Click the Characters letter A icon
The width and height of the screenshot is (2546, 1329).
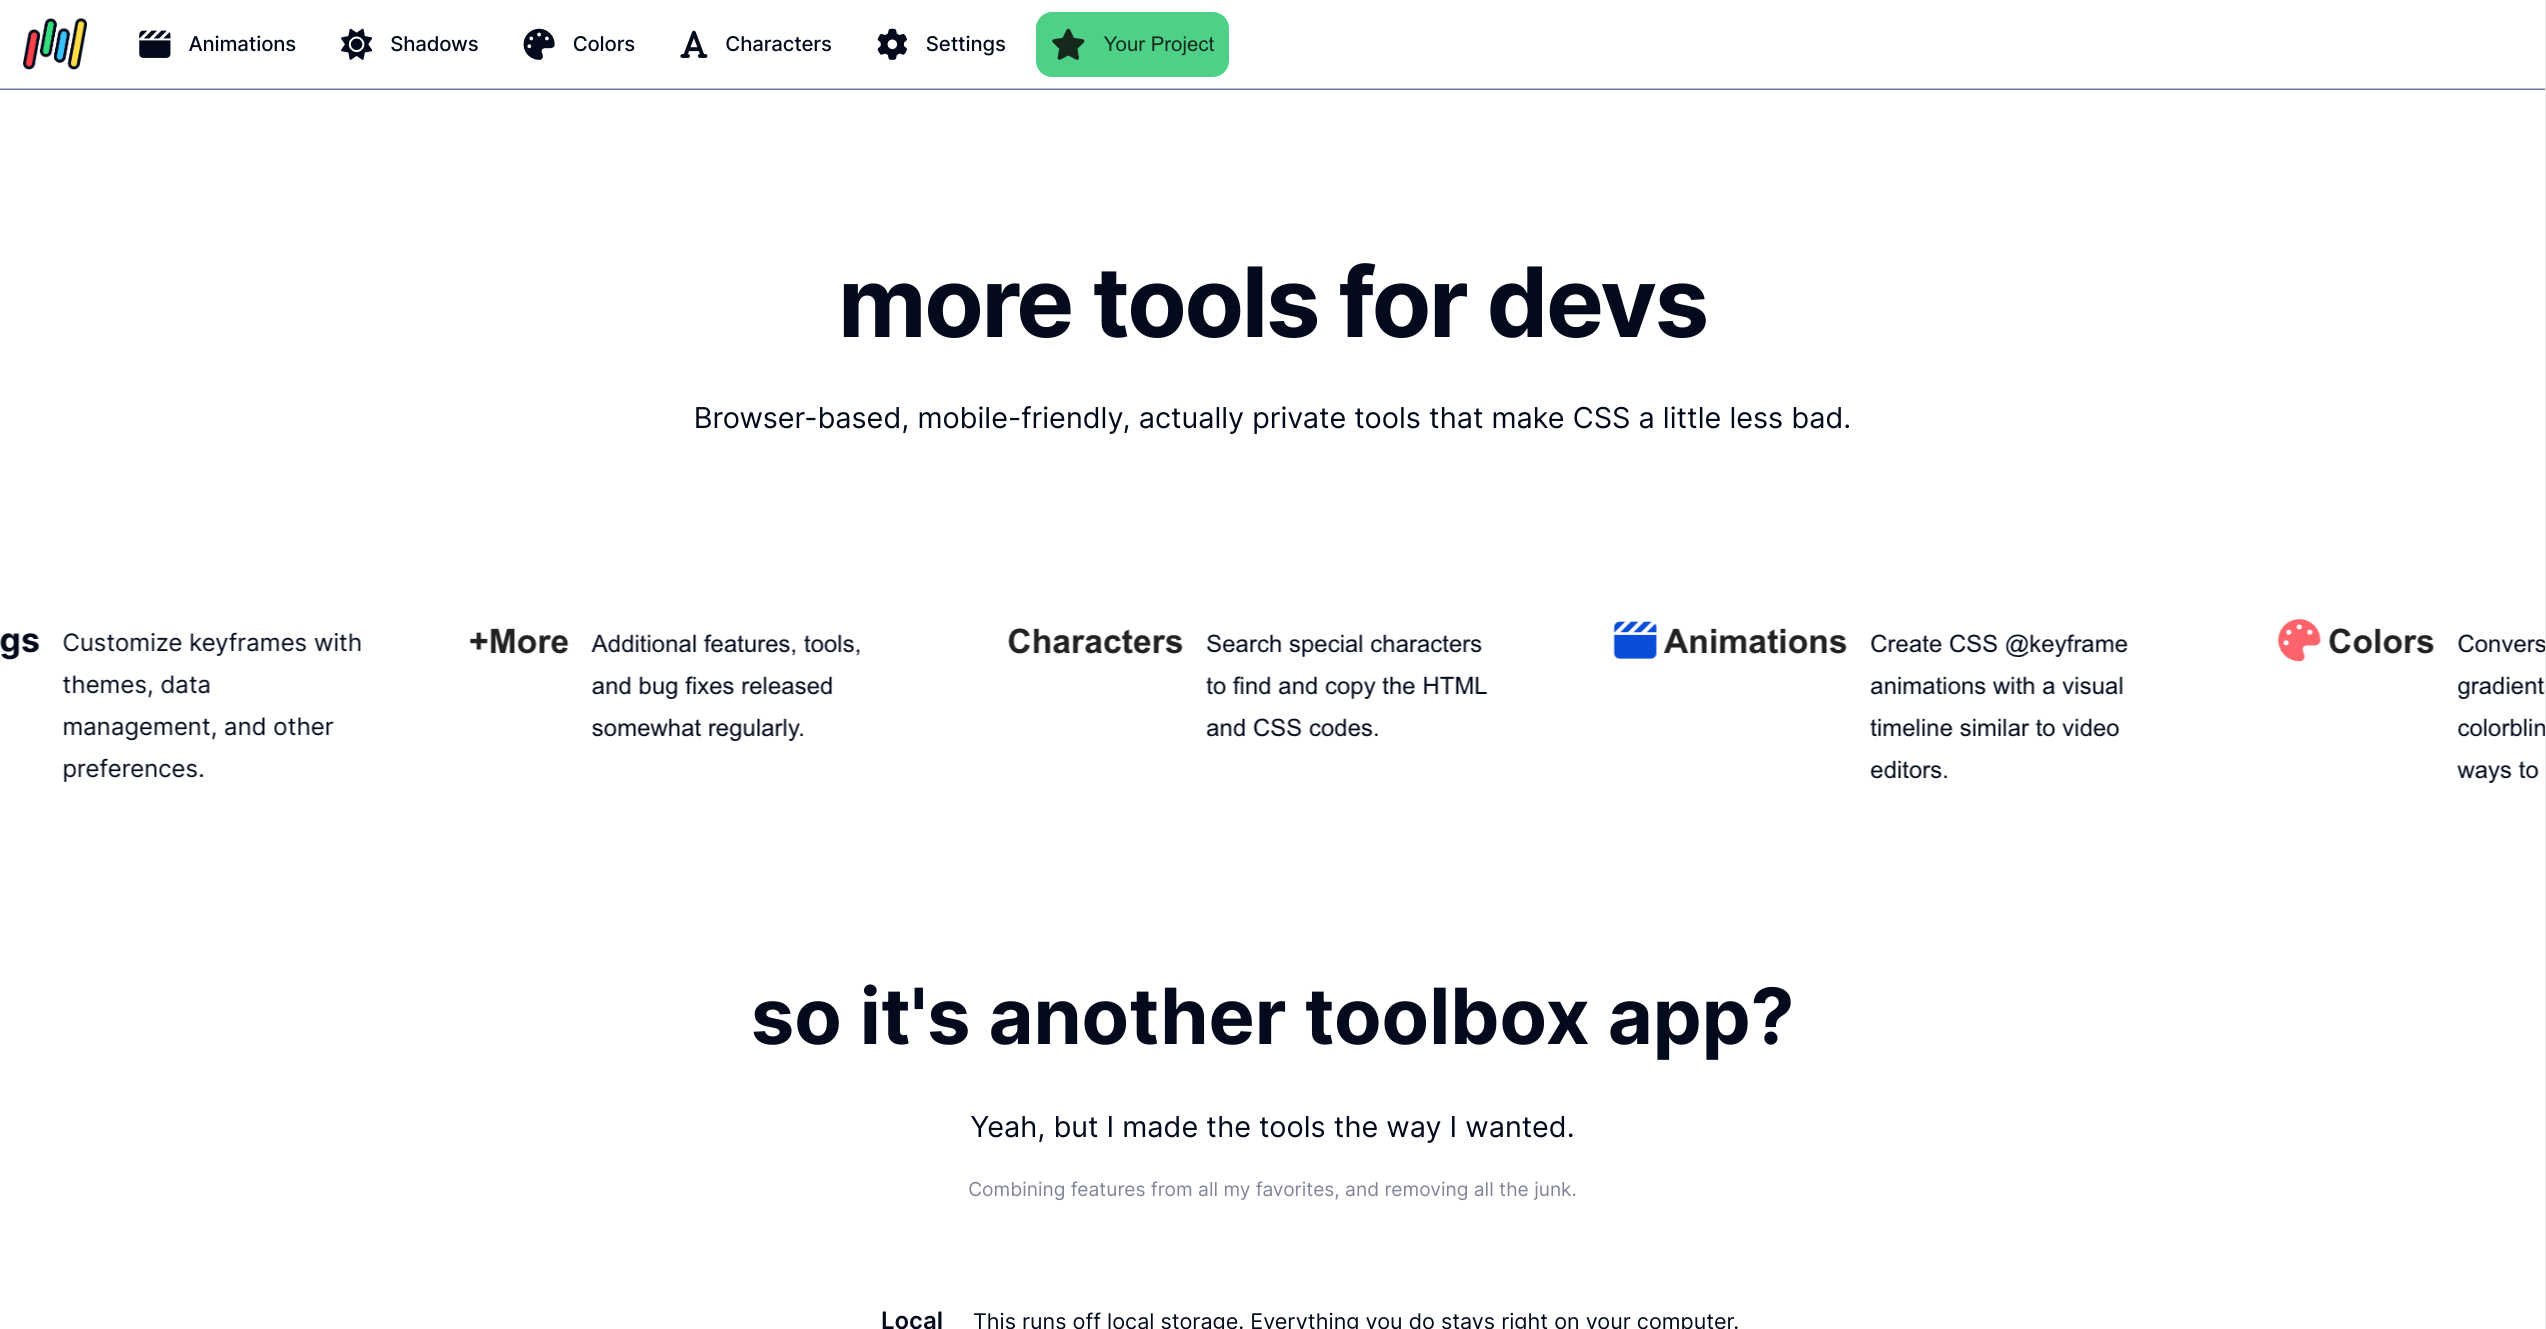(x=693, y=44)
